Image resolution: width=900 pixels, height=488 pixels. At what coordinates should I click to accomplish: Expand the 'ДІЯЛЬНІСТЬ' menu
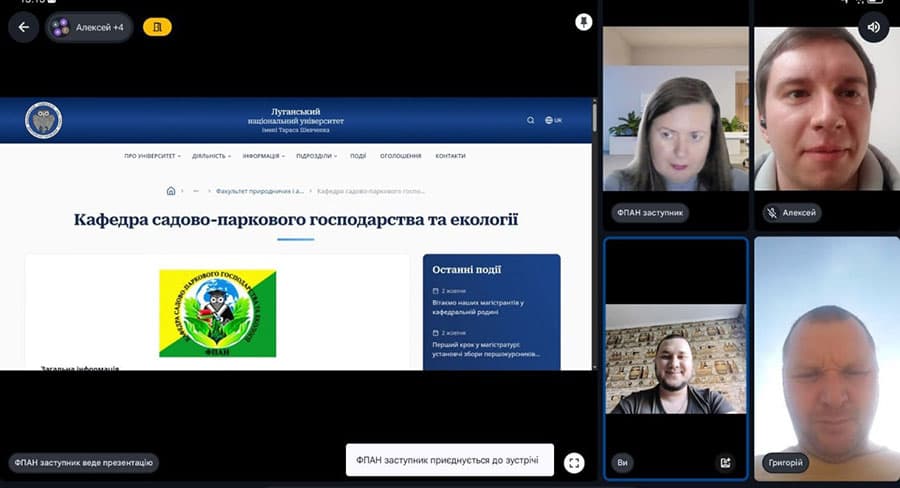[211, 156]
